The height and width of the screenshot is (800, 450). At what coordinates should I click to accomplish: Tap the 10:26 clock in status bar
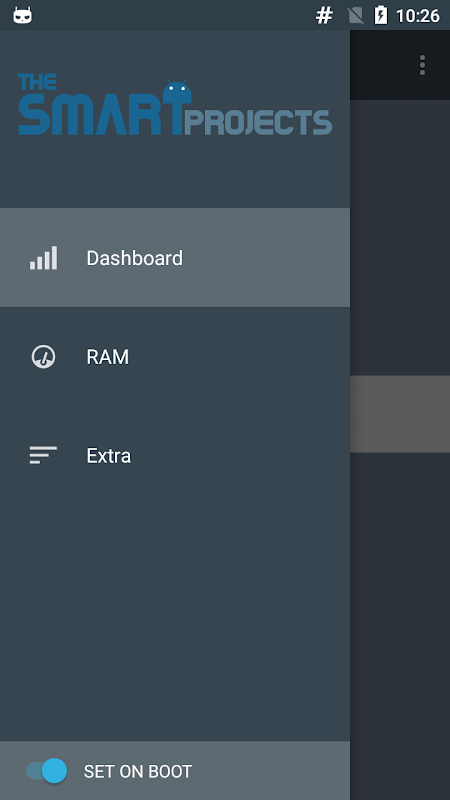coord(418,16)
